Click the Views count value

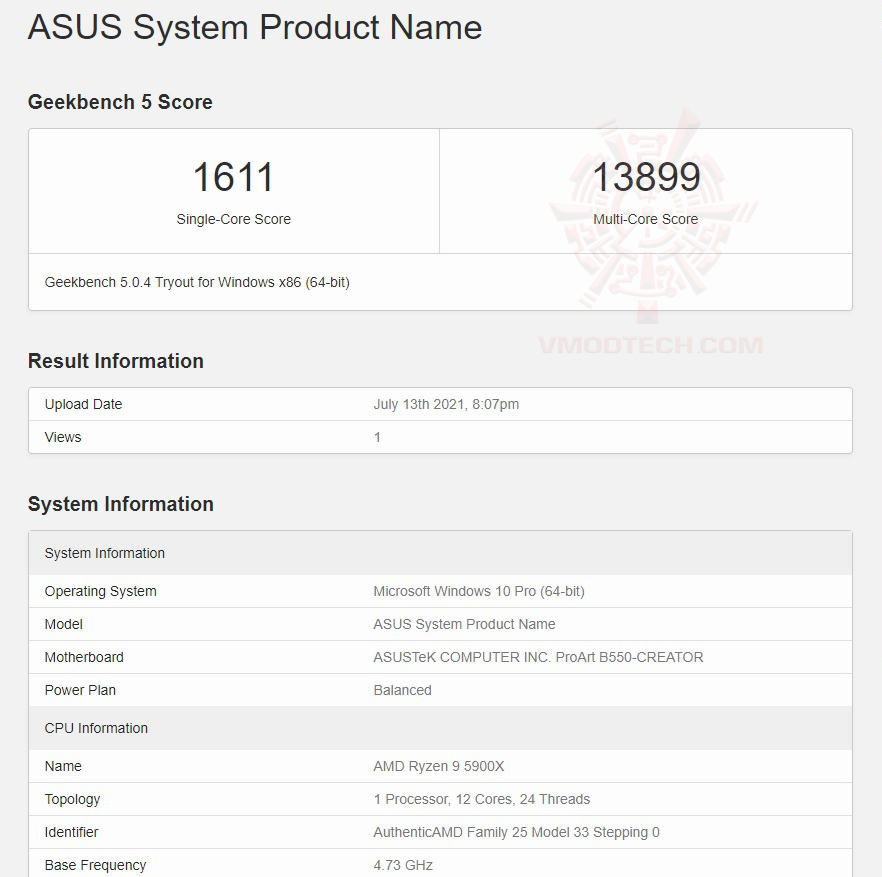click(x=375, y=437)
